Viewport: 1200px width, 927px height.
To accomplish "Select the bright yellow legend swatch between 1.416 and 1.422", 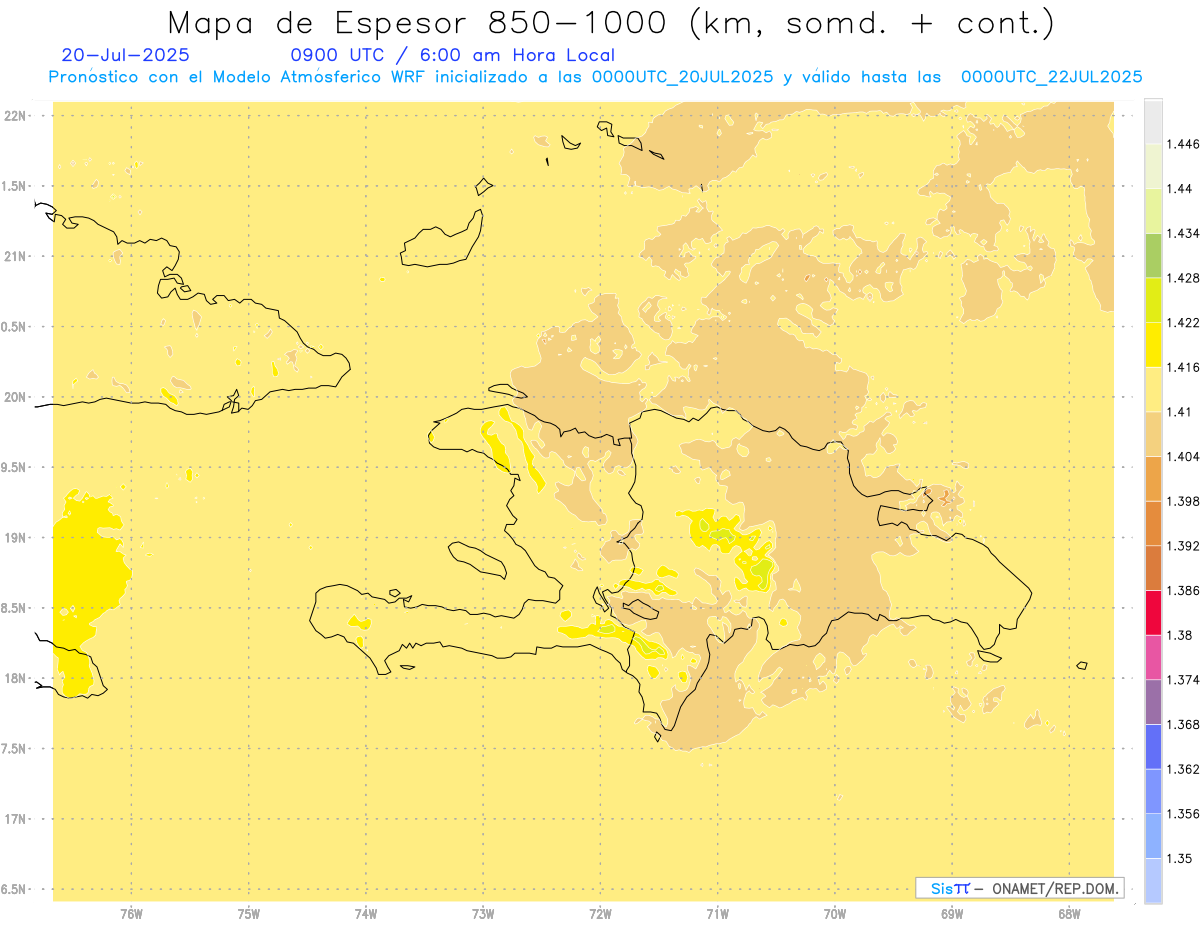I will tap(1153, 344).
